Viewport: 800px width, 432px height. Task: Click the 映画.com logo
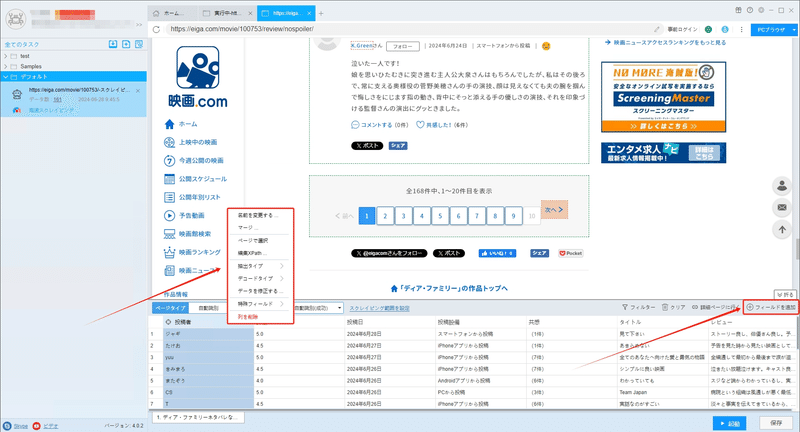198,77
